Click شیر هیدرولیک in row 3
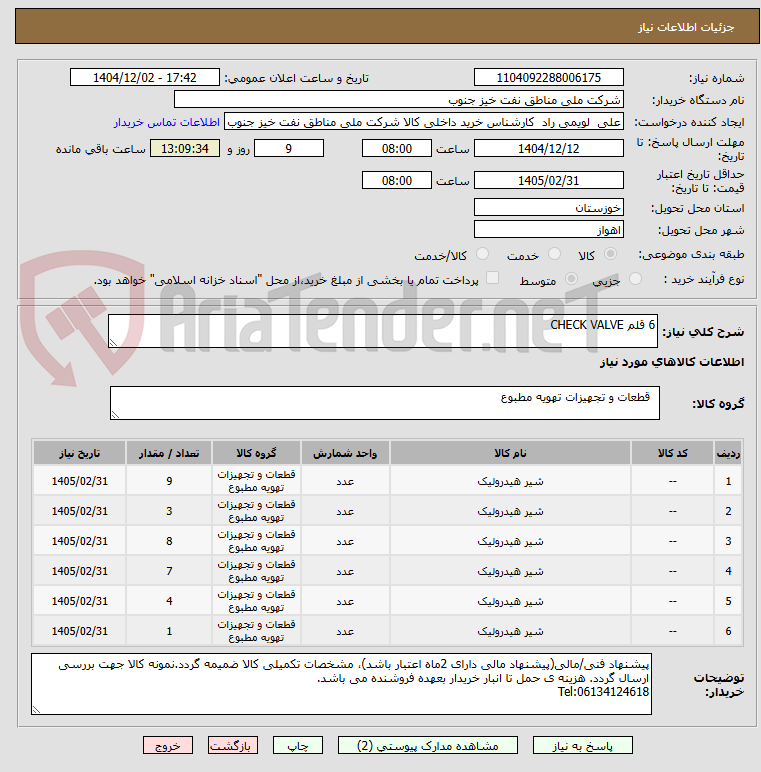The width and height of the screenshot is (761, 772). point(510,541)
